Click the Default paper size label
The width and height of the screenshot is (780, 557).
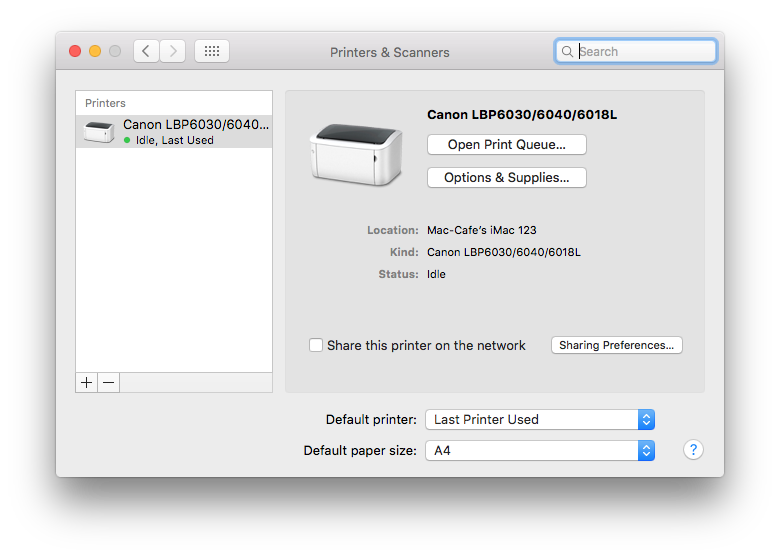pos(360,451)
